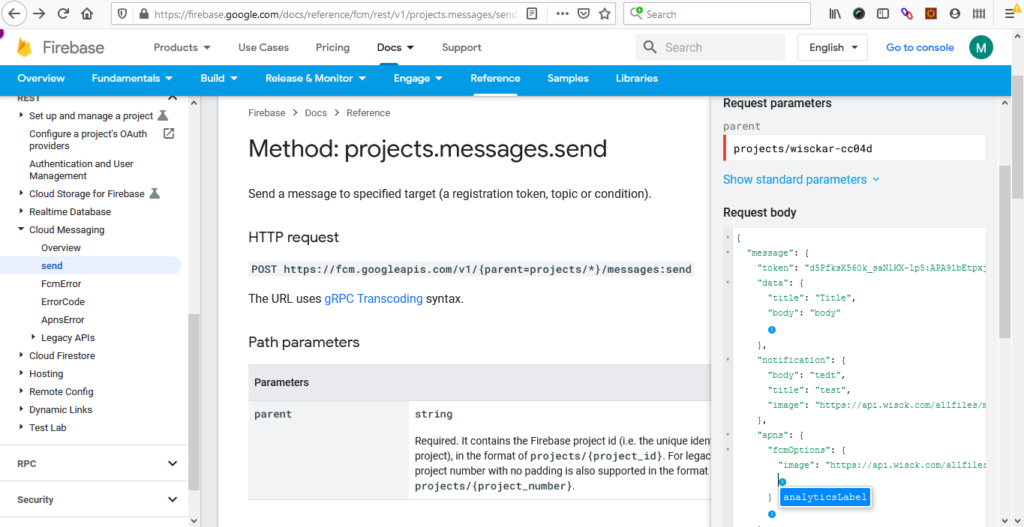Click Go to console link
Image resolution: width=1024 pixels, height=527 pixels.
click(919, 47)
